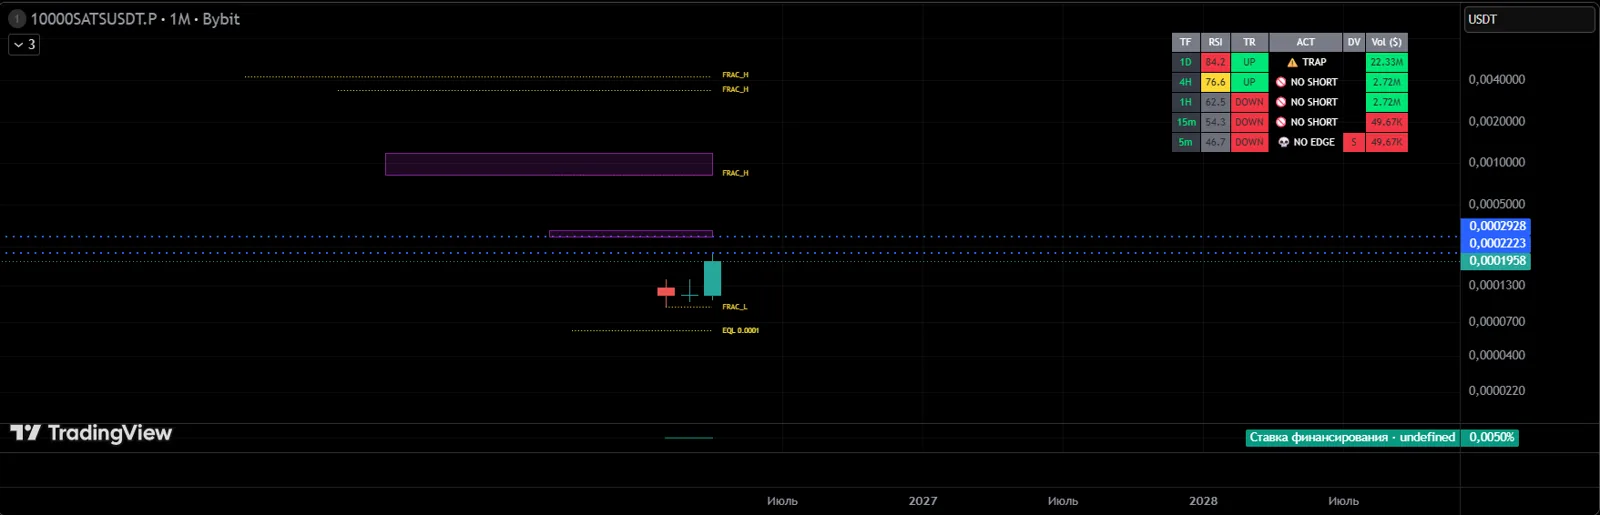Click the blue price label 0,0002928
1600x515 pixels.
coord(1496,226)
